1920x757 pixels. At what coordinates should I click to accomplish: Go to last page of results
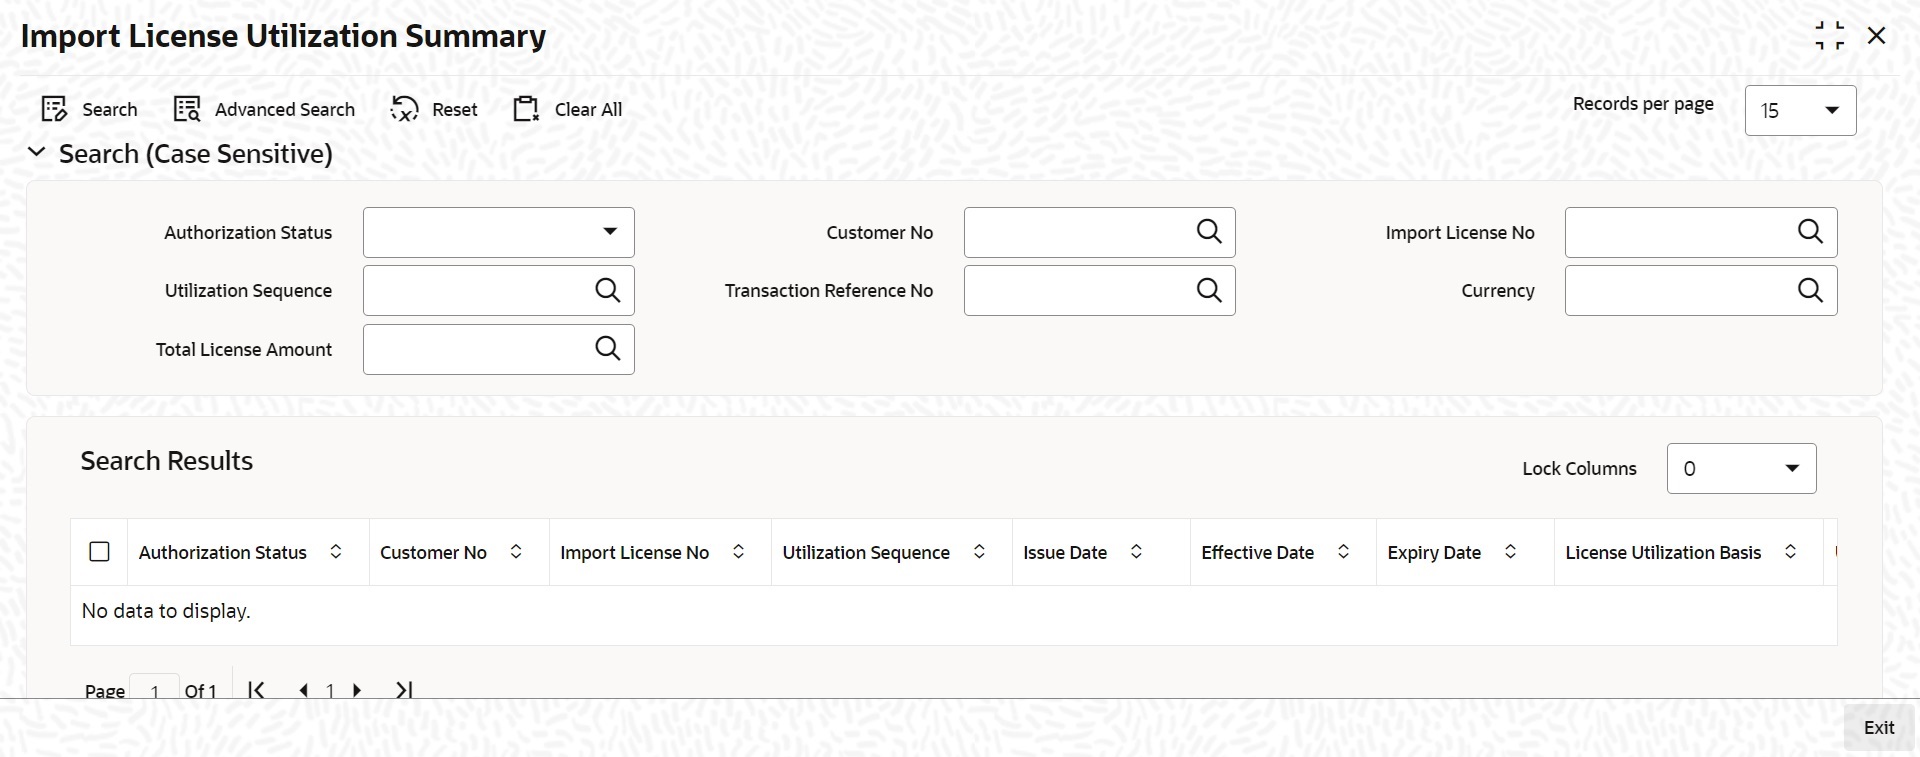404,690
